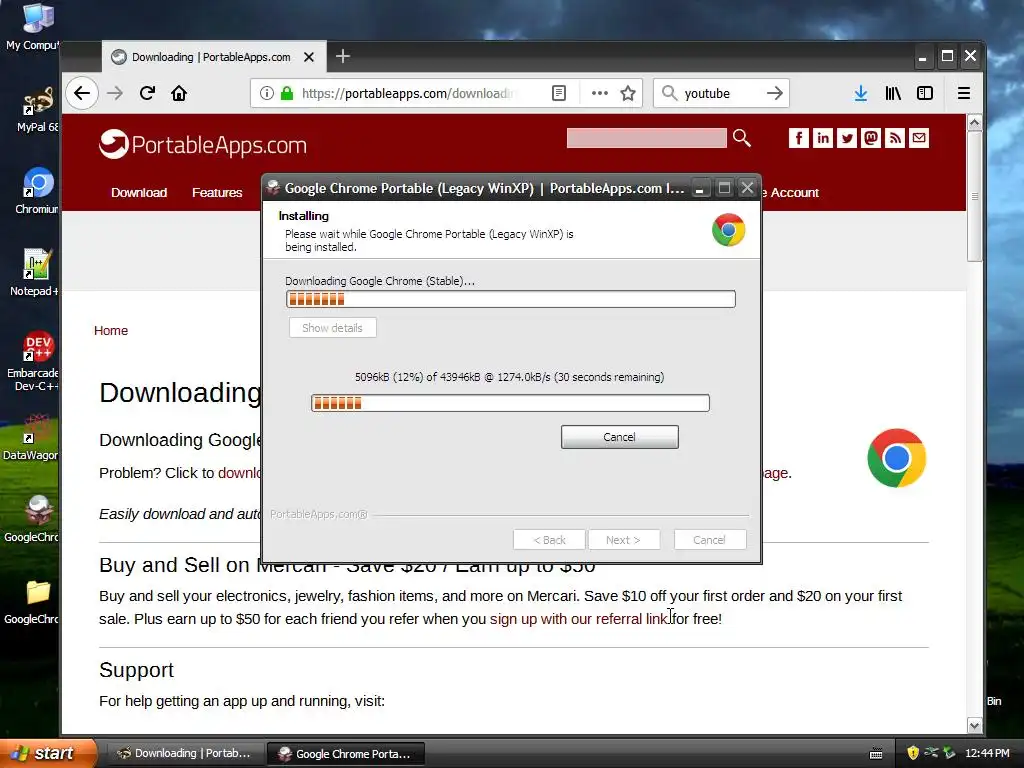Screen dimensions: 1024x768
Task: Open the Library bookmarks icon
Action: (893, 93)
